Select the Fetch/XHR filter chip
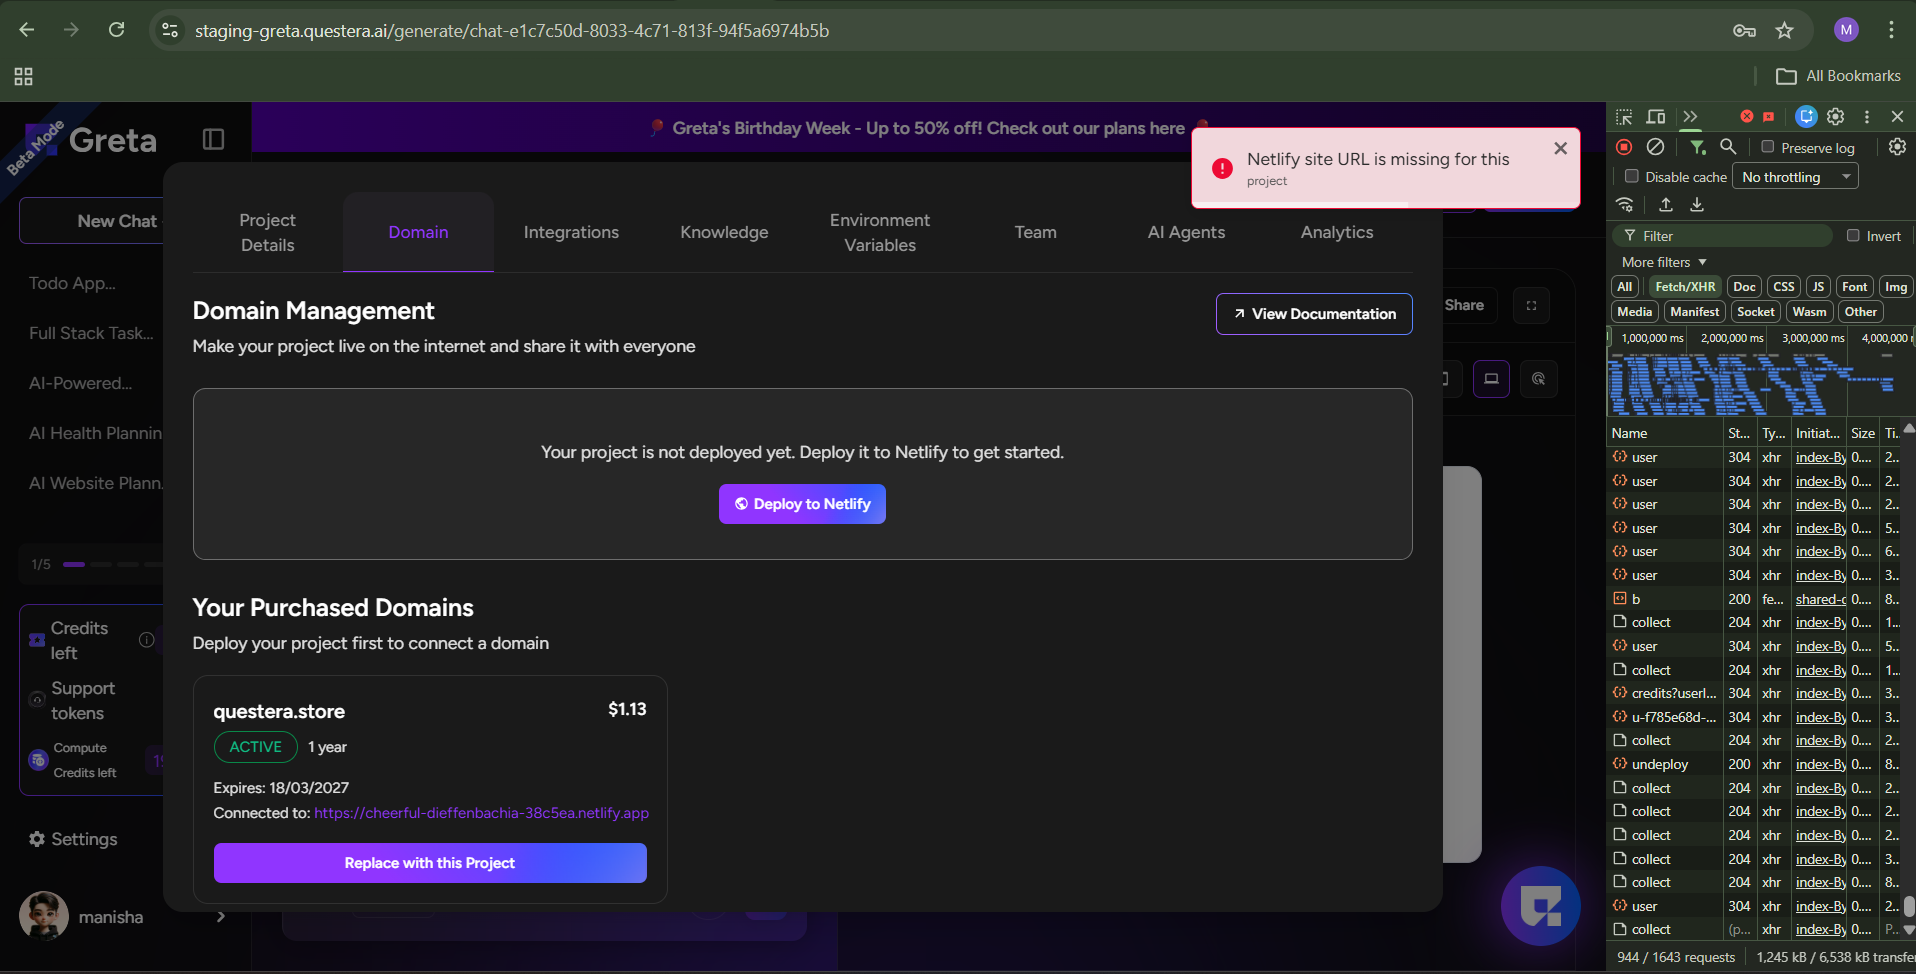This screenshot has height=974, width=1916. (1685, 287)
